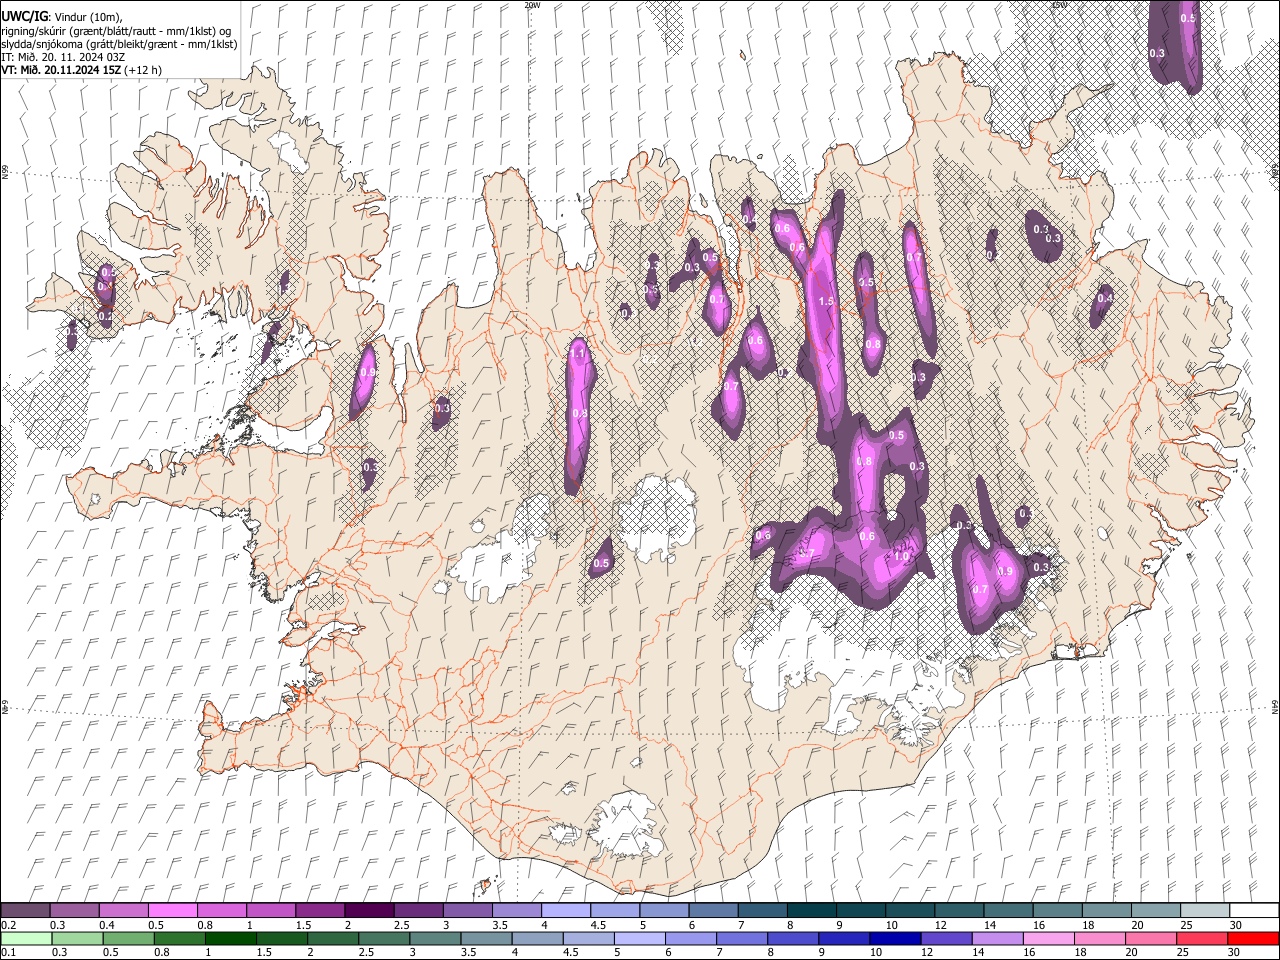Click the 14 label in the rain legend

pyautogui.click(x=978, y=952)
